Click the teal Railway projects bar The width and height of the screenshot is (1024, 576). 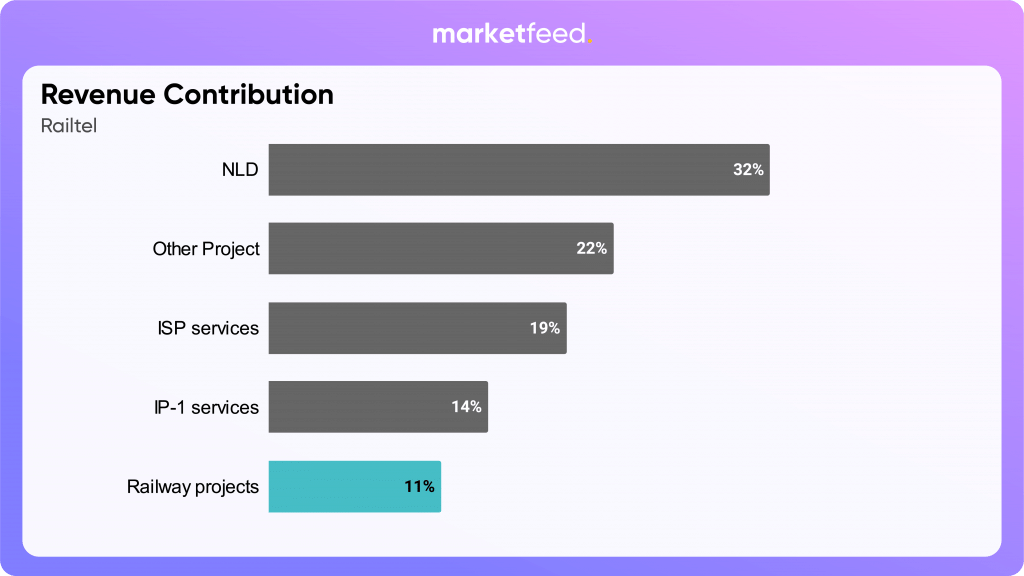click(x=330, y=487)
